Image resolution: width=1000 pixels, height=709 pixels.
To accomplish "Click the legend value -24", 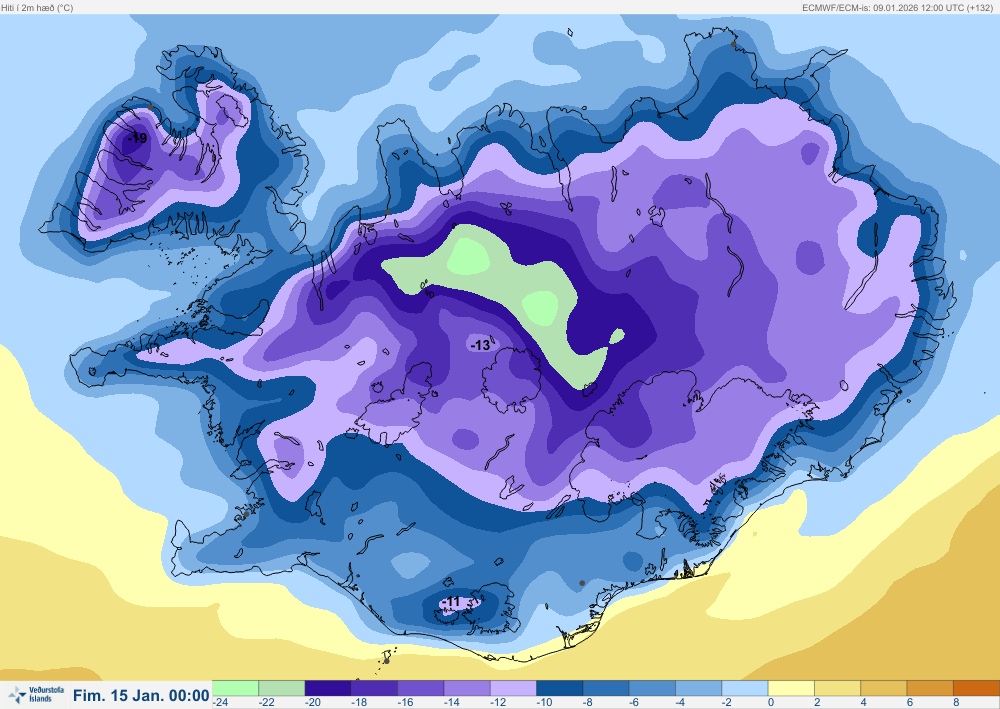I will coord(221,703).
